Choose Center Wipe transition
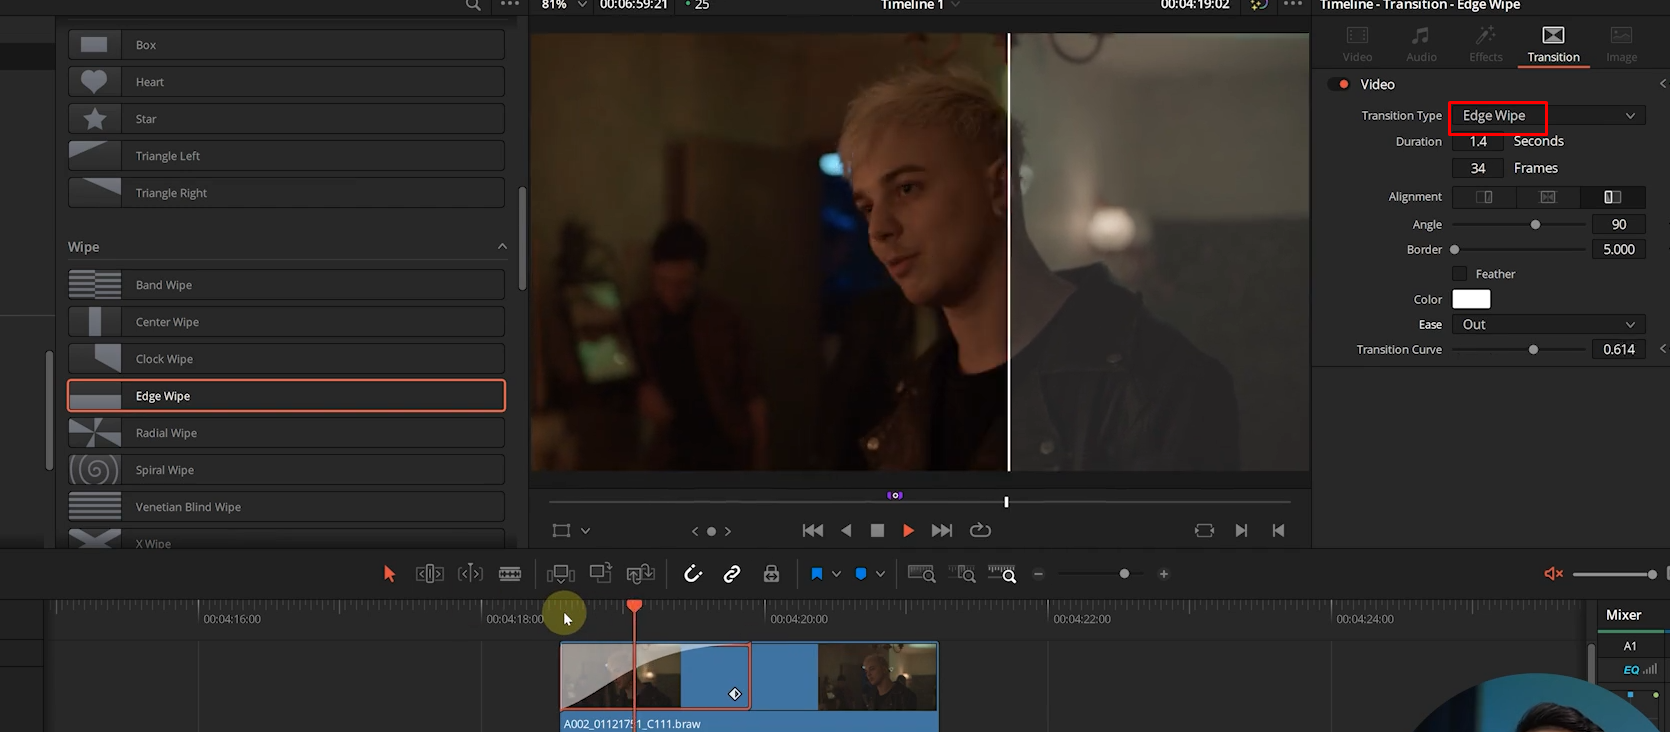This screenshot has height=732, width=1670. click(x=286, y=322)
